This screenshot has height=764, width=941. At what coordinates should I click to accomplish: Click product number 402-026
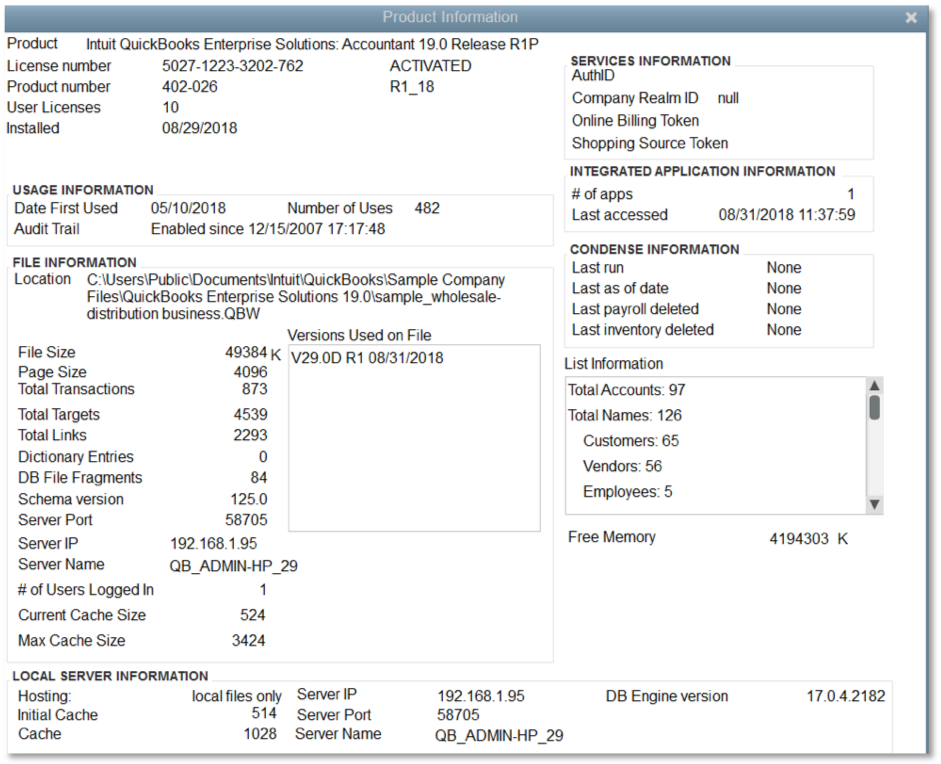[x=190, y=87]
